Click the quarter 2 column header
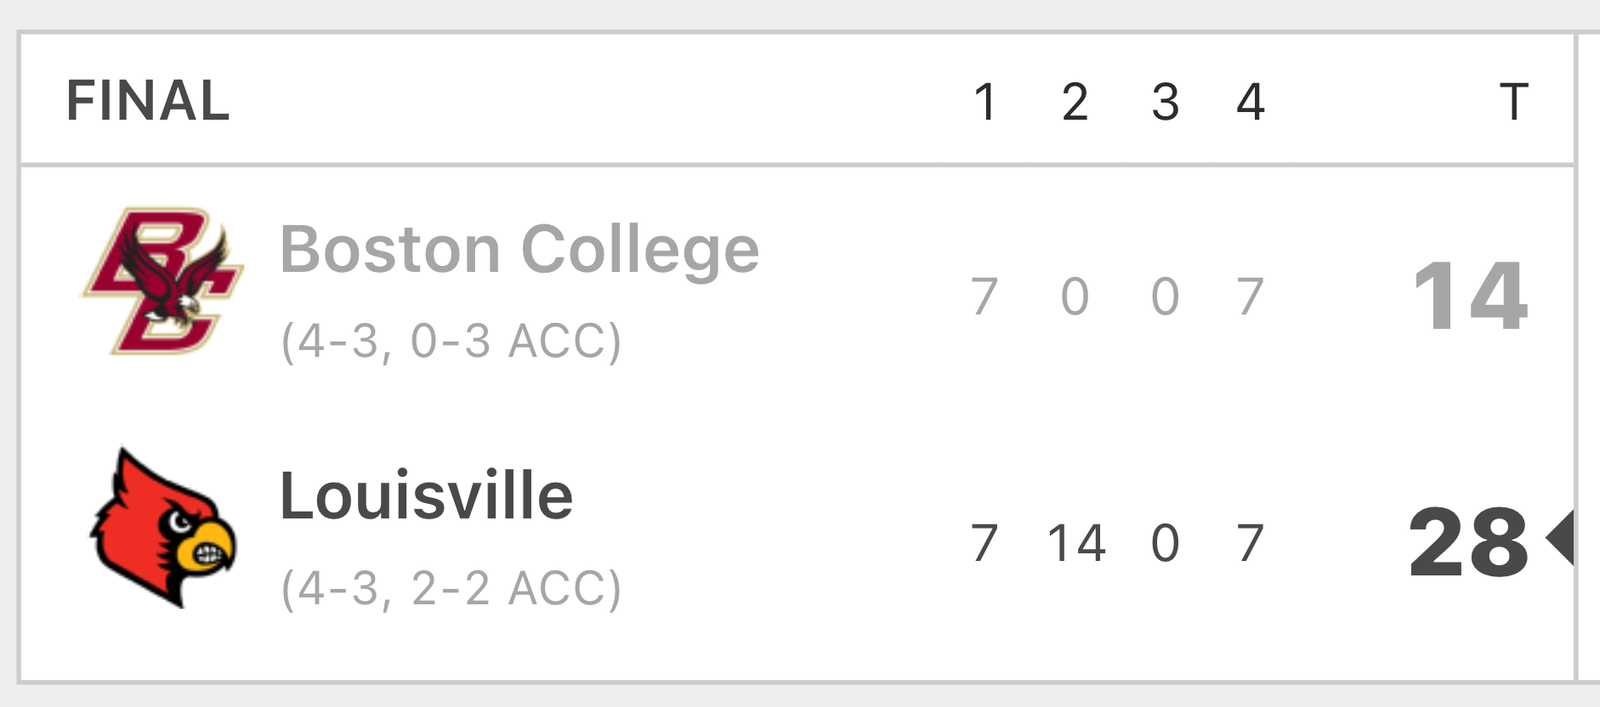 click(1075, 102)
